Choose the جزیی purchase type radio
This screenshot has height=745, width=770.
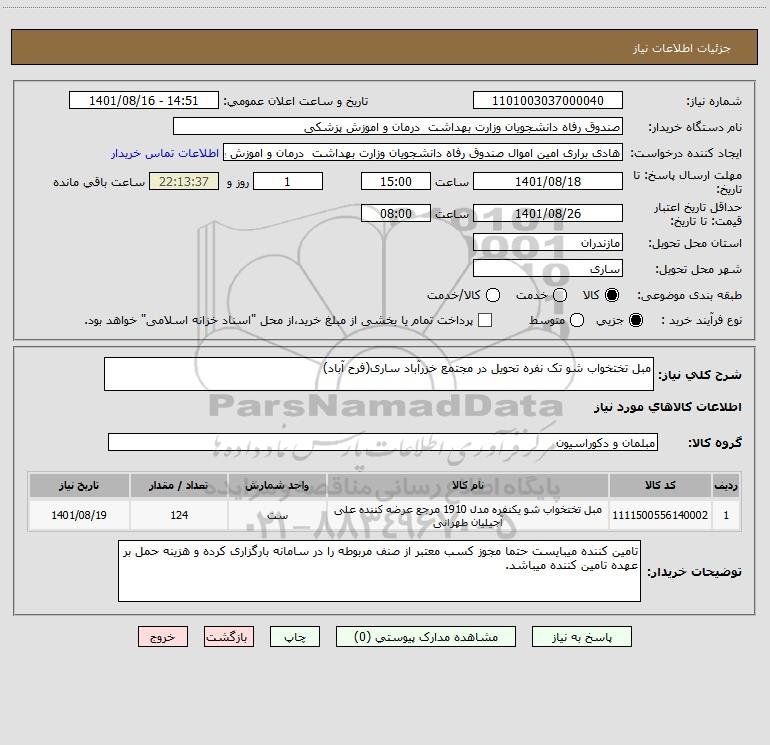coord(636,320)
